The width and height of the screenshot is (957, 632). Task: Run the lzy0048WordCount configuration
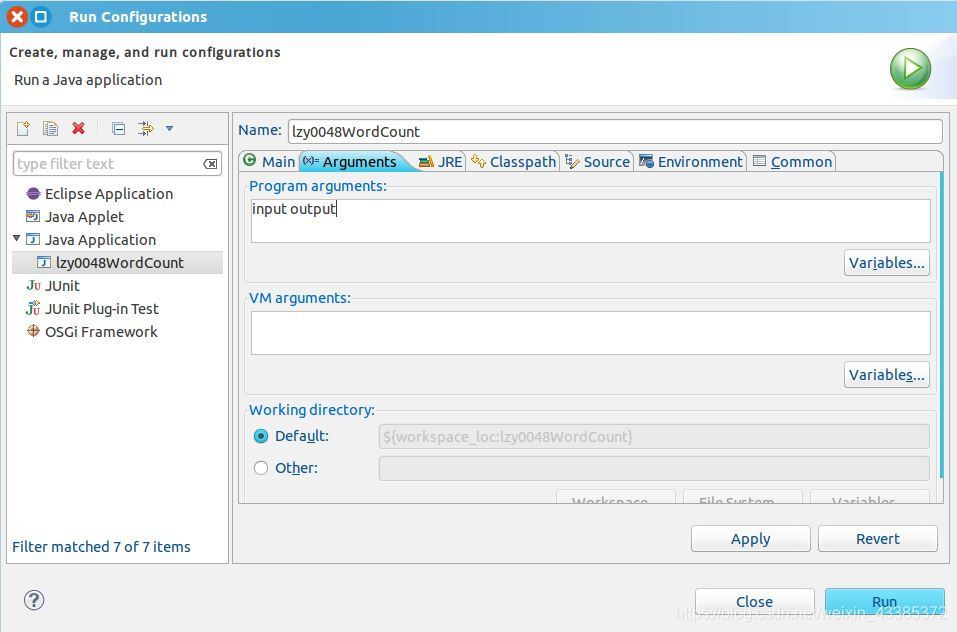point(884,601)
